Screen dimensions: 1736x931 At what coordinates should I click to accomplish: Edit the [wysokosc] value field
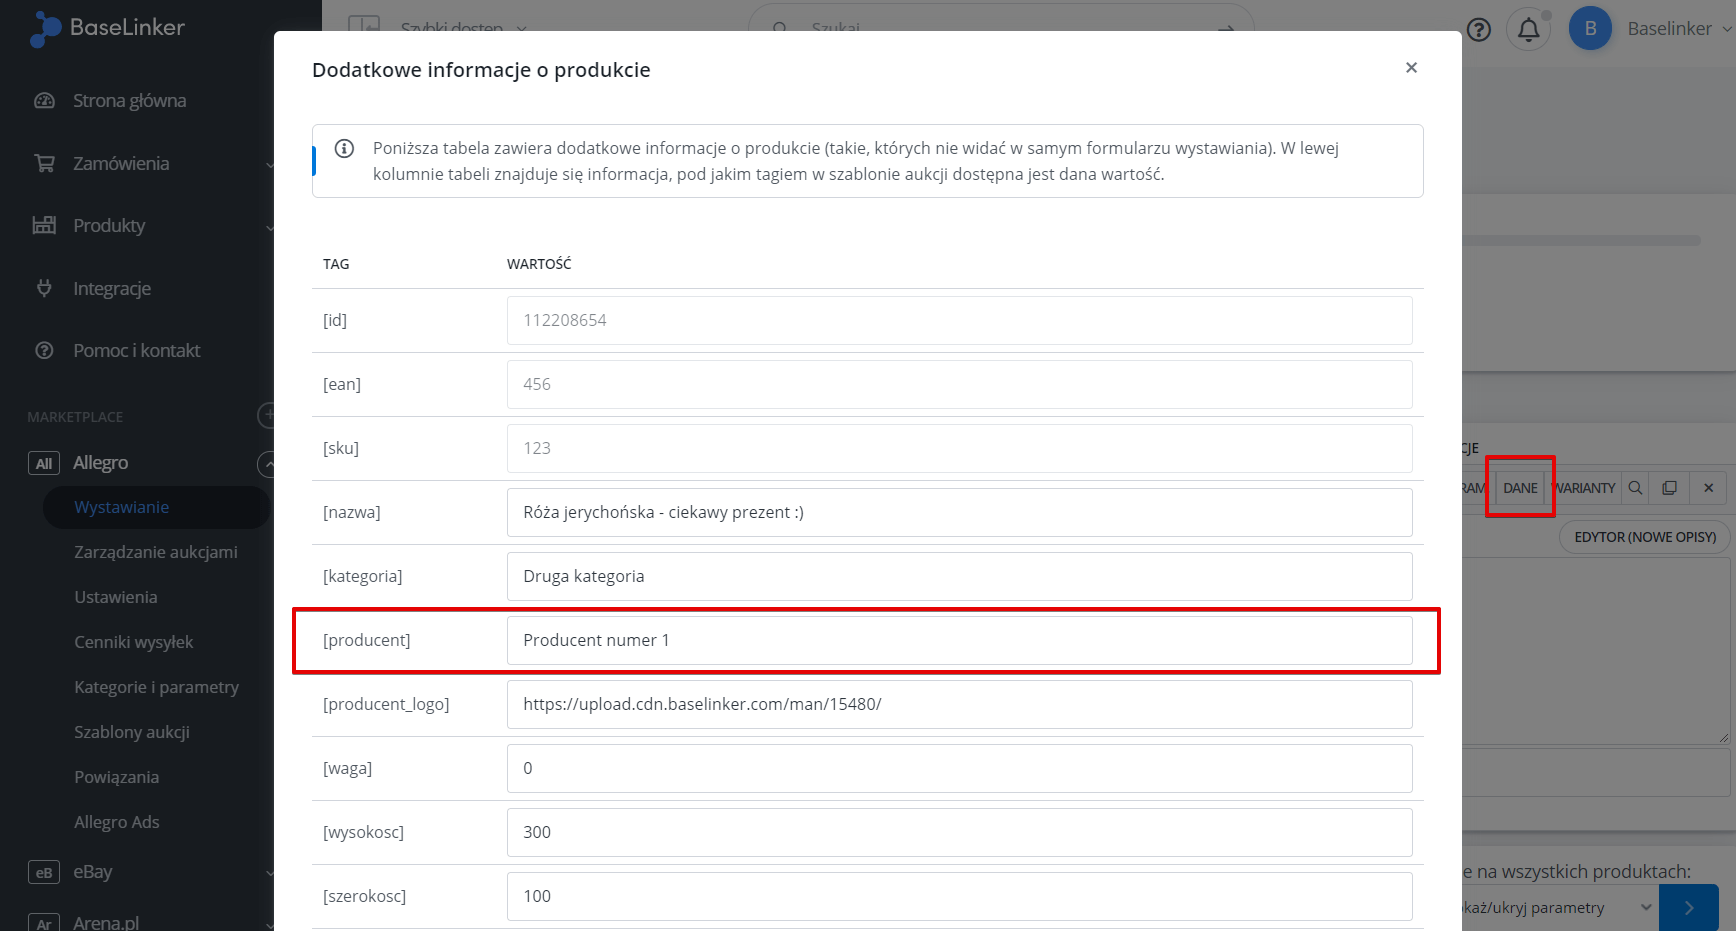(959, 833)
